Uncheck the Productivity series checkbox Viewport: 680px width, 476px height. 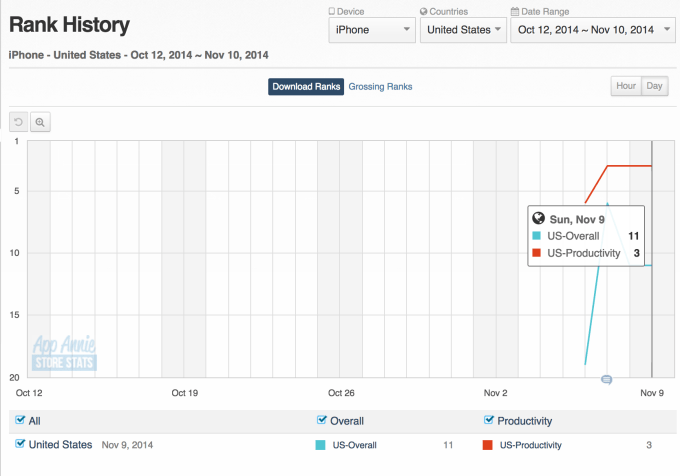(x=489, y=421)
